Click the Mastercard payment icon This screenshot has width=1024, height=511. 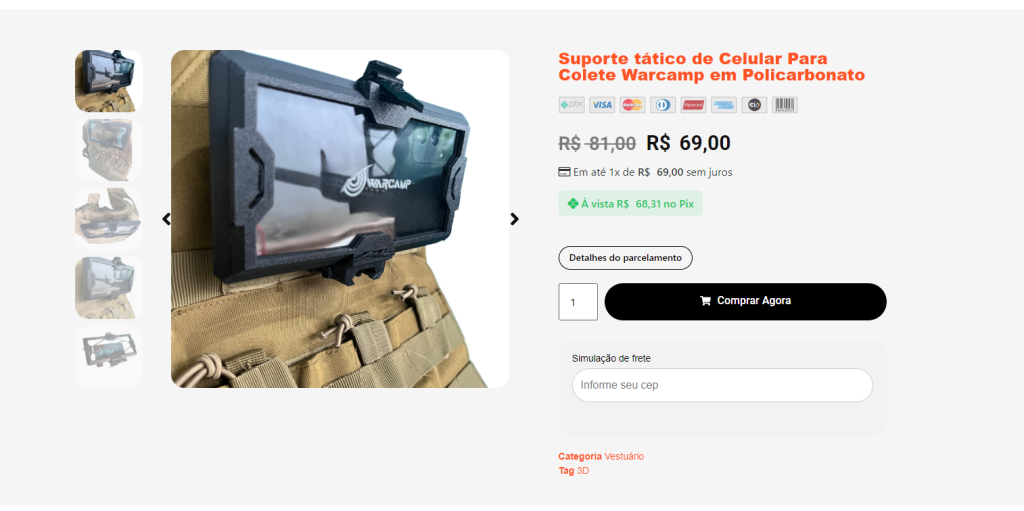(632, 105)
